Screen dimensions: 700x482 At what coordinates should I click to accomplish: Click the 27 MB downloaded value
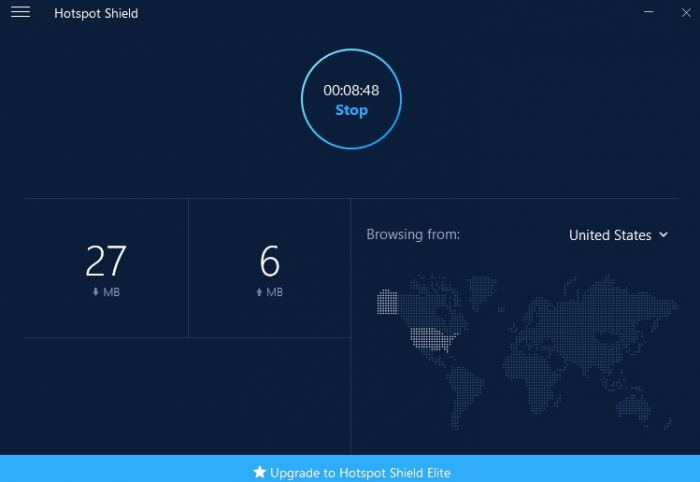tap(106, 261)
